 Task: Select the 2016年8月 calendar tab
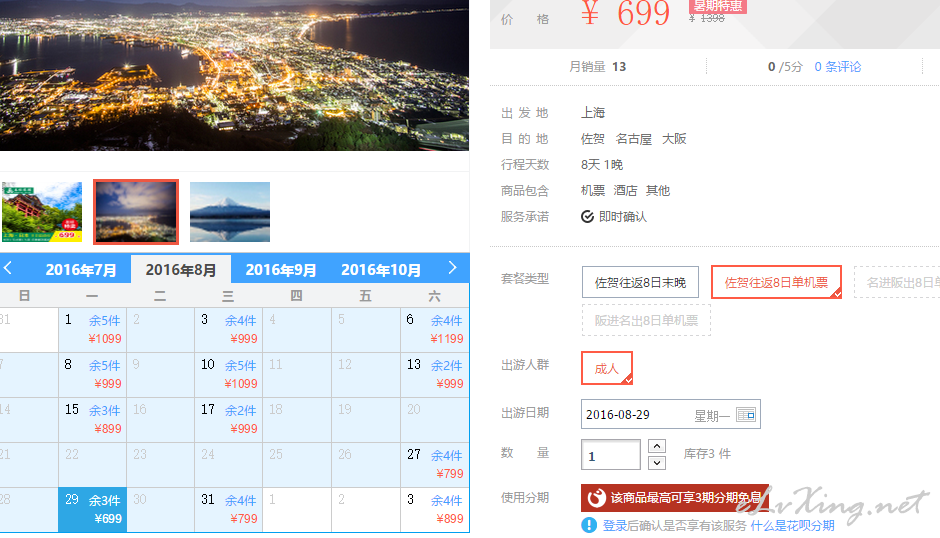point(181,270)
